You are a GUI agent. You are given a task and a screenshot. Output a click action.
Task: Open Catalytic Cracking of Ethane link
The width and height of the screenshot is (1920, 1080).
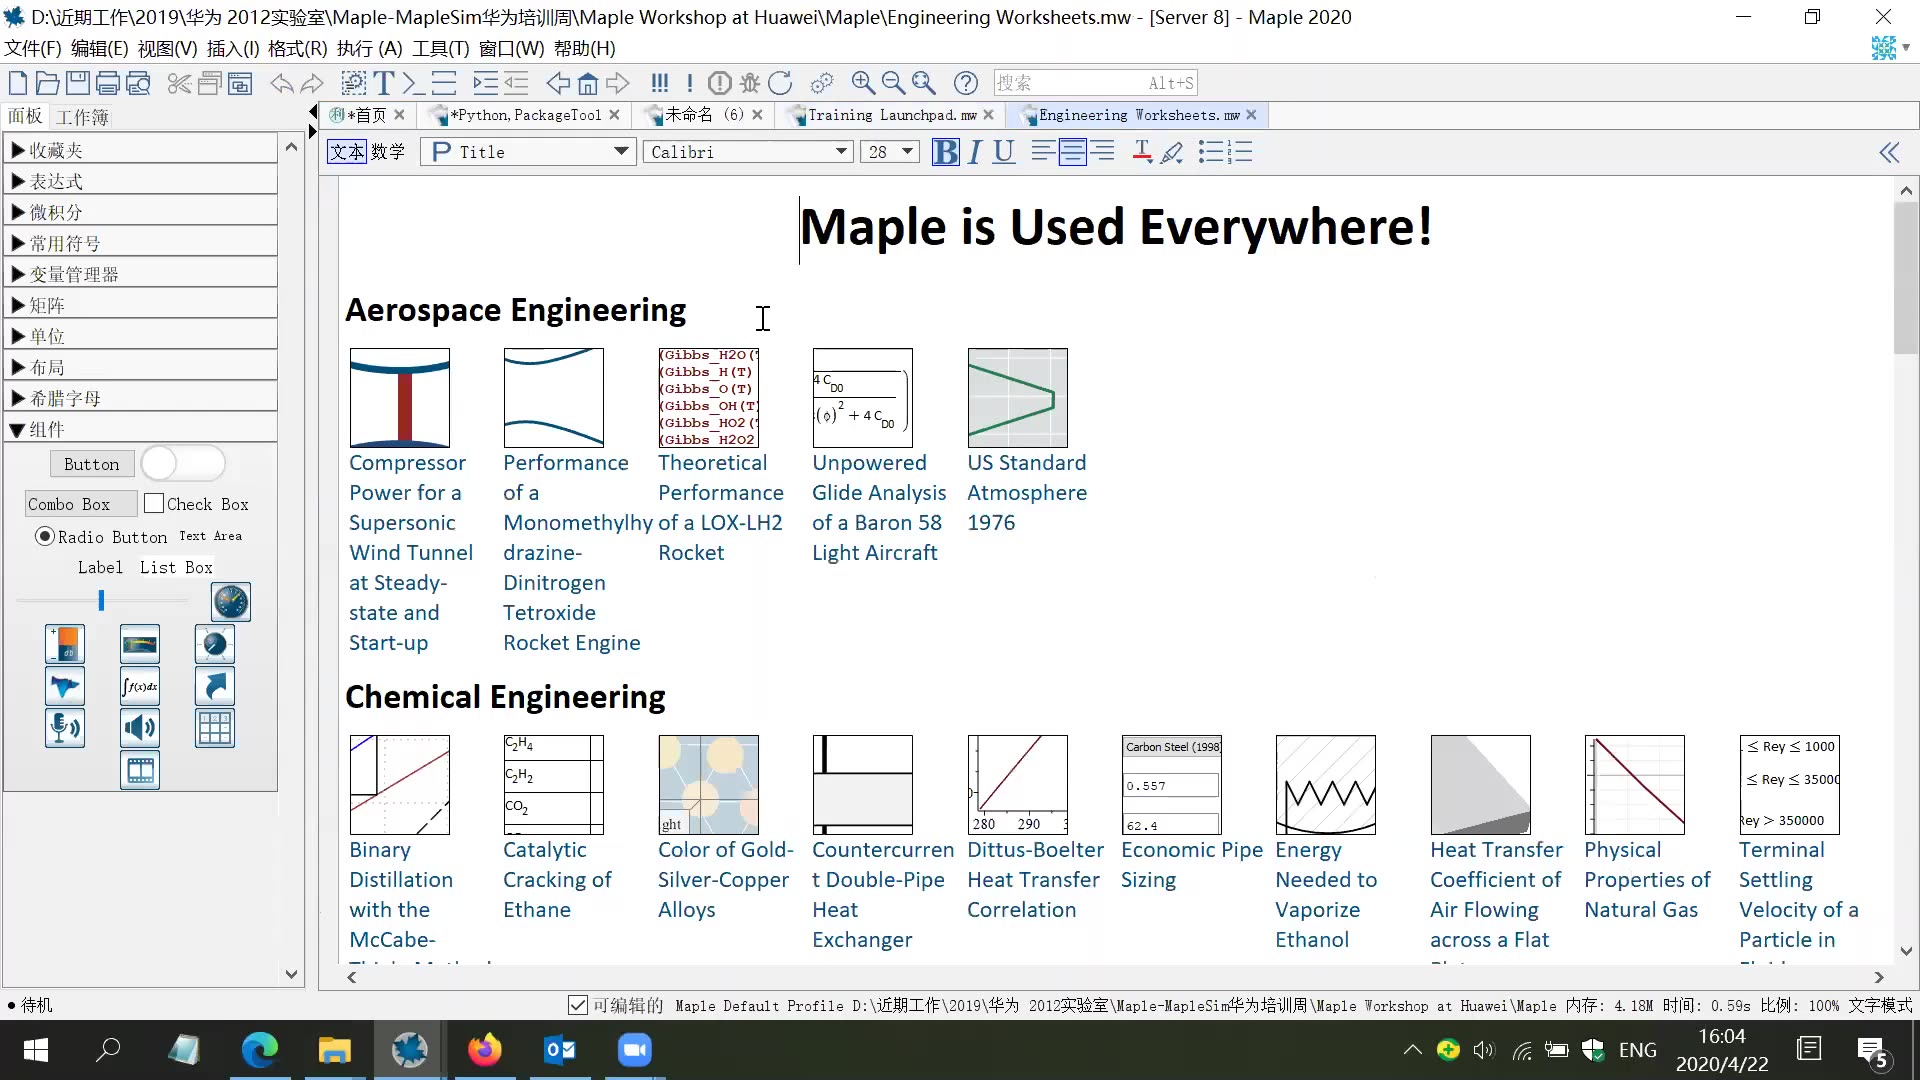(557, 879)
